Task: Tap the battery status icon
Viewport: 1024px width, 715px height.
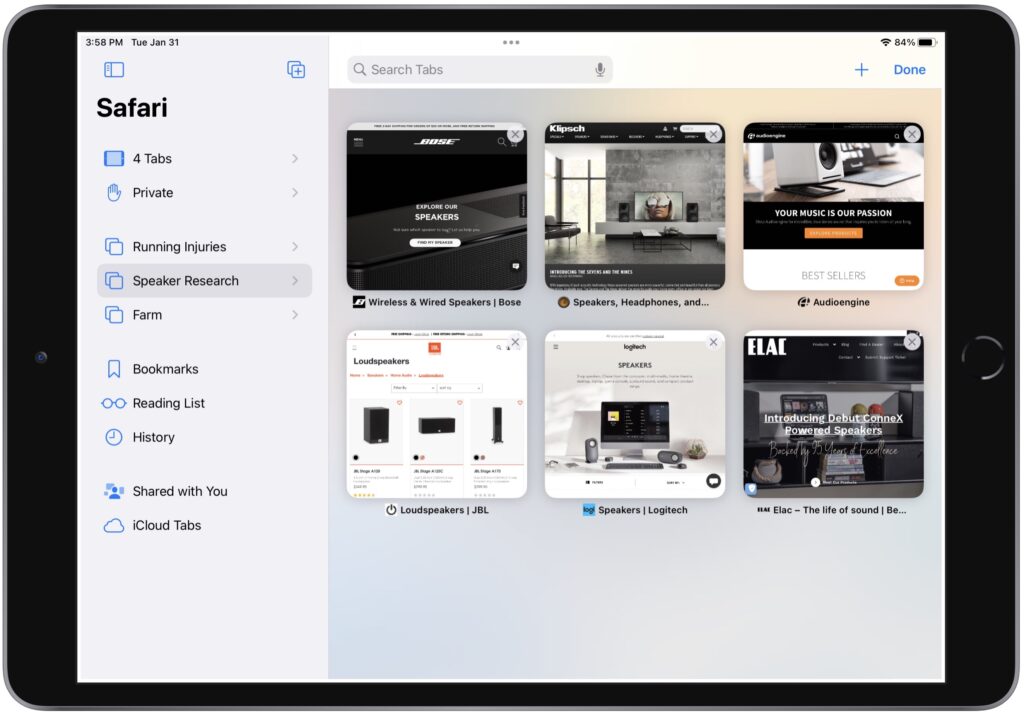Action: click(x=927, y=42)
